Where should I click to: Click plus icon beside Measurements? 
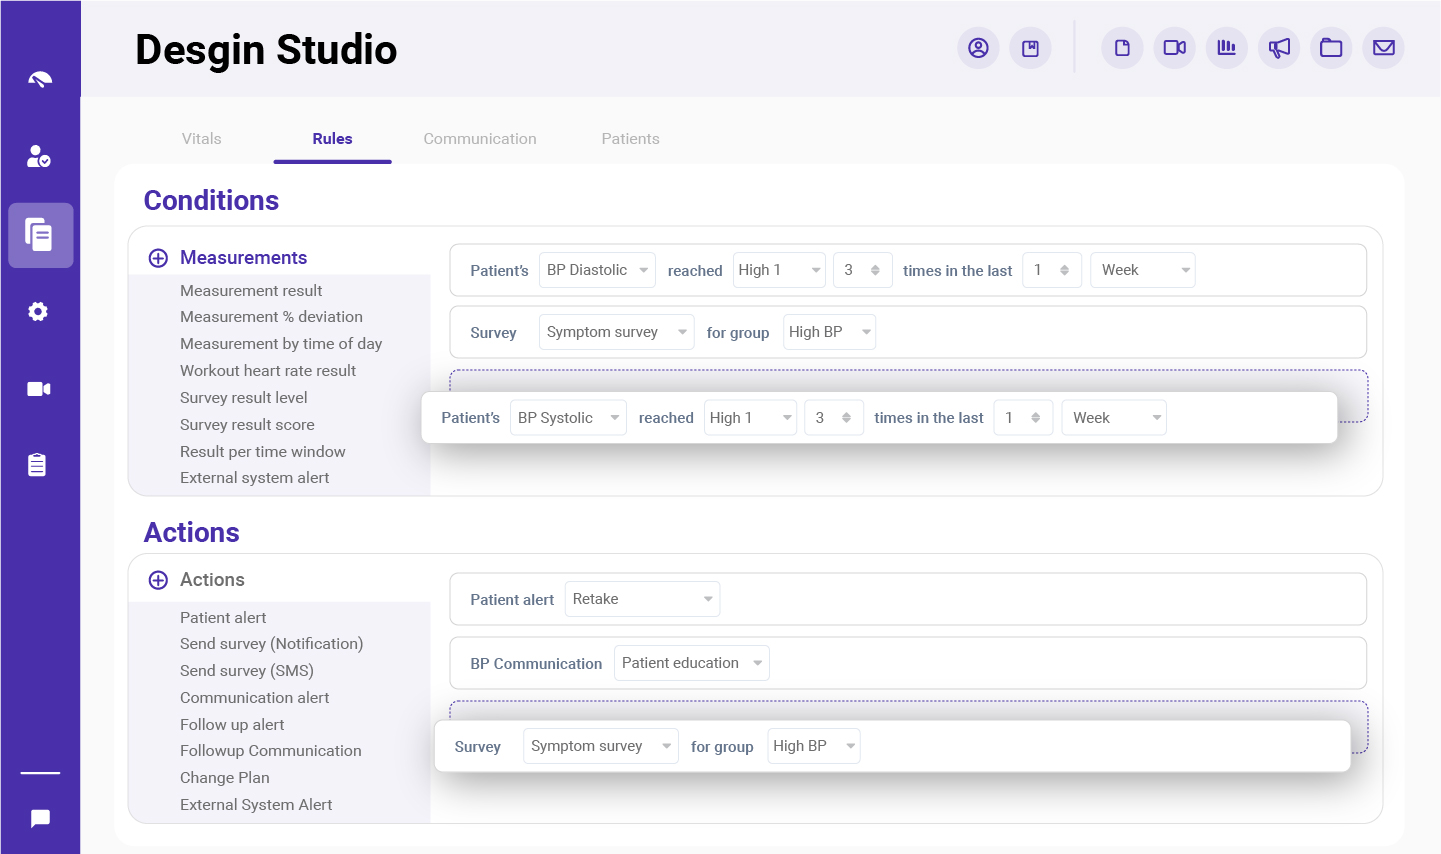click(158, 258)
